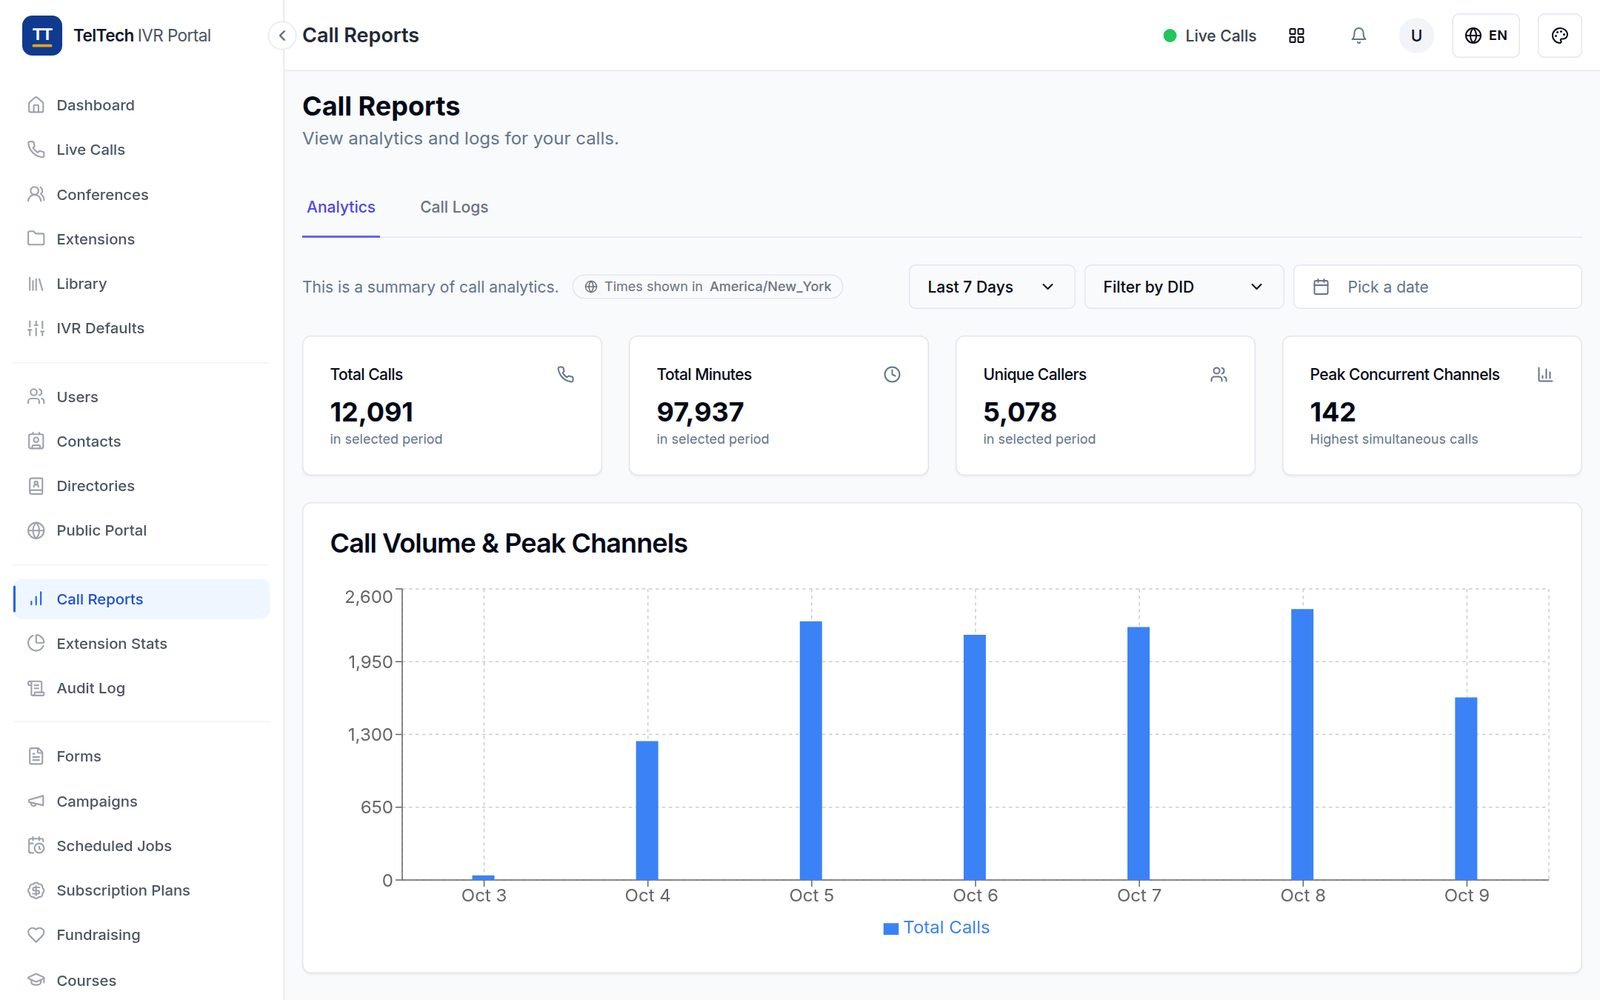
Task: Open the theme palette icon button
Action: [x=1559, y=36]
